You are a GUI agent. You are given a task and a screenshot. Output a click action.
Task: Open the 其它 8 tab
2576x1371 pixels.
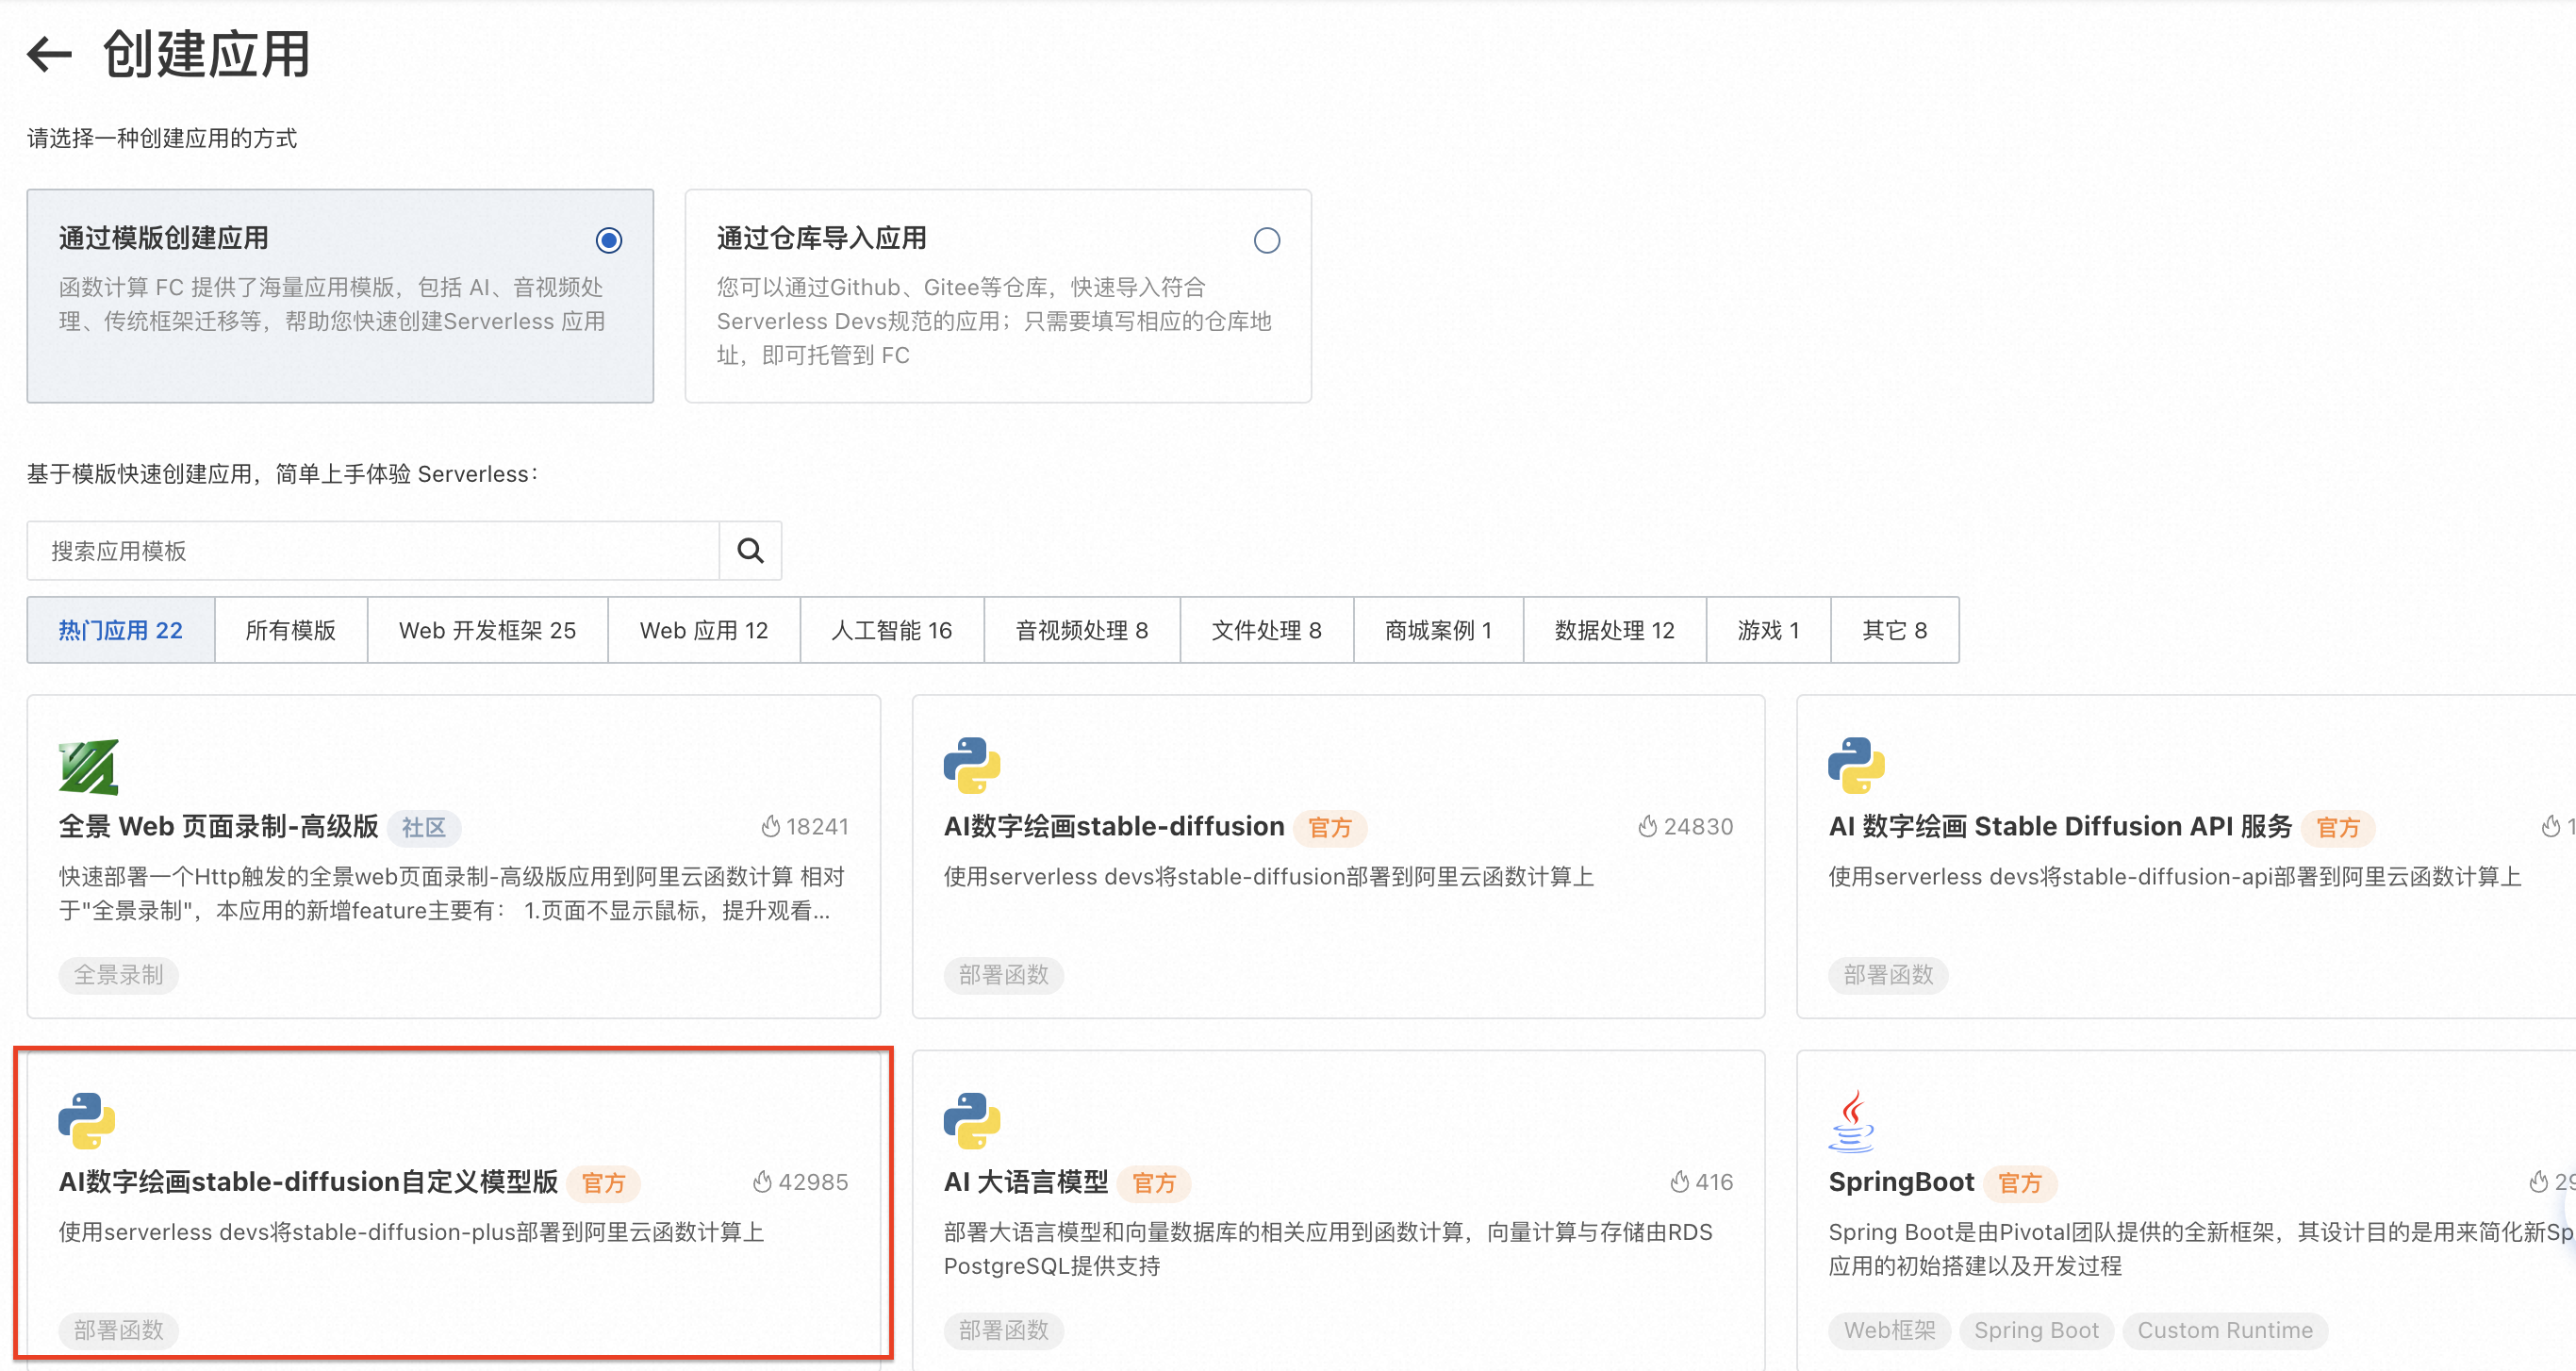(x=1895, y=630)
